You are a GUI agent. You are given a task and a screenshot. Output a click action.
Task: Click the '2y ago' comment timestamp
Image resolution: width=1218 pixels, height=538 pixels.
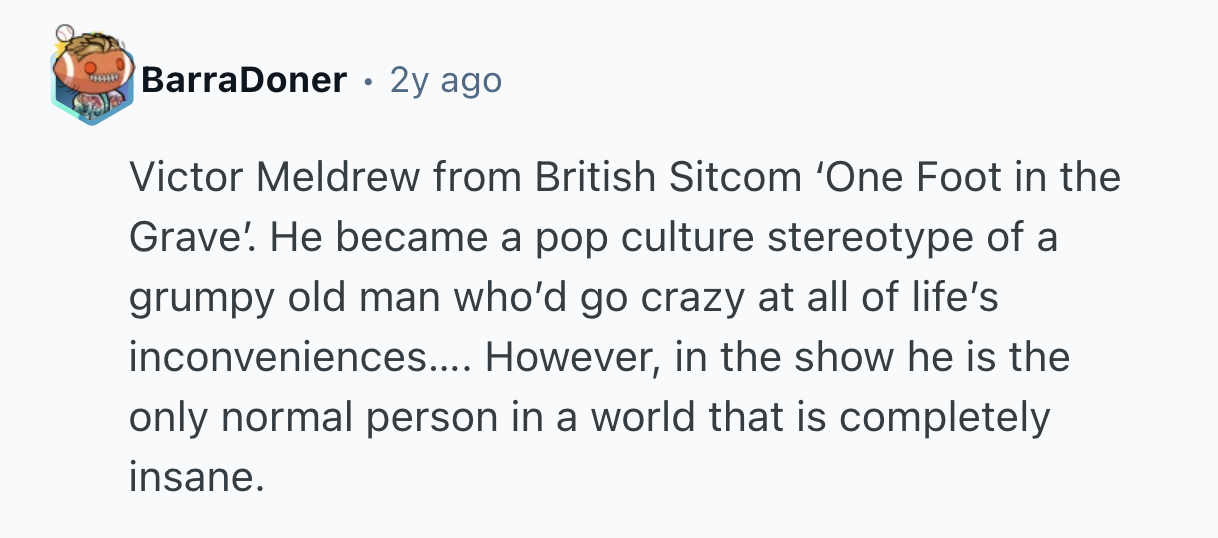[446, 80]
